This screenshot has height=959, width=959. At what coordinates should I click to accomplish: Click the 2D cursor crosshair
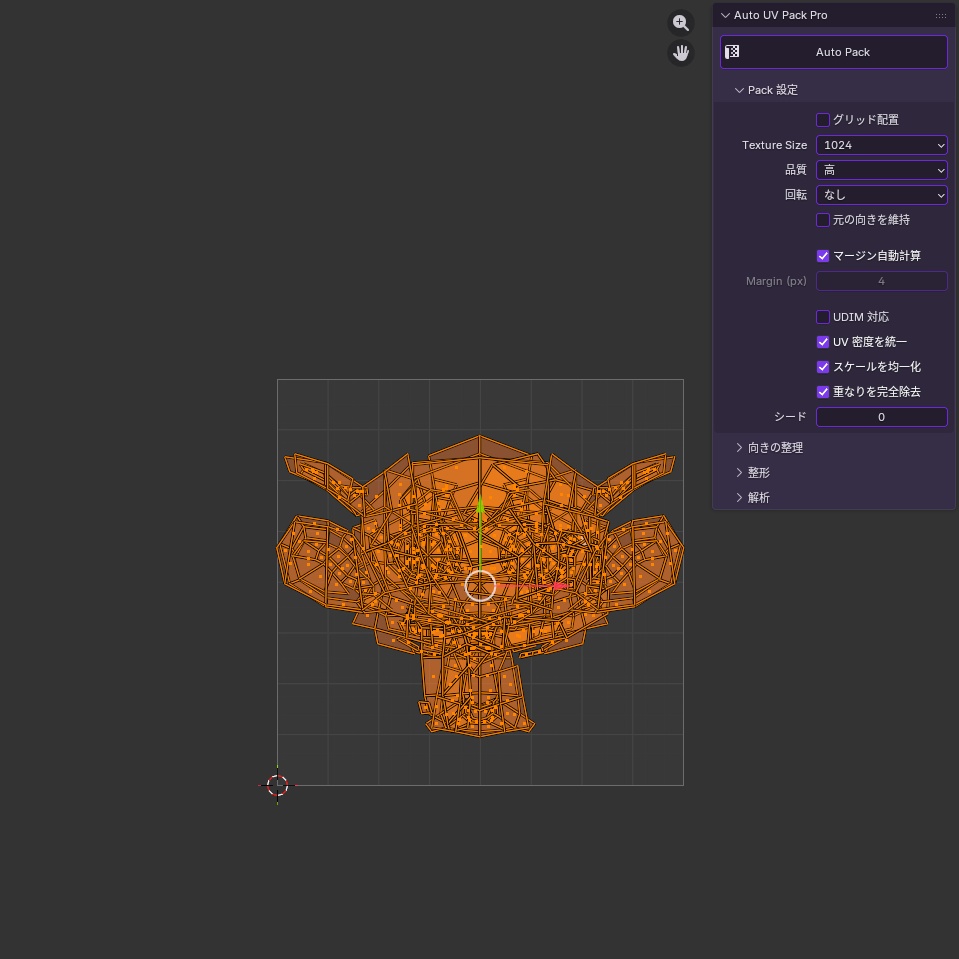tap(277, 785)
